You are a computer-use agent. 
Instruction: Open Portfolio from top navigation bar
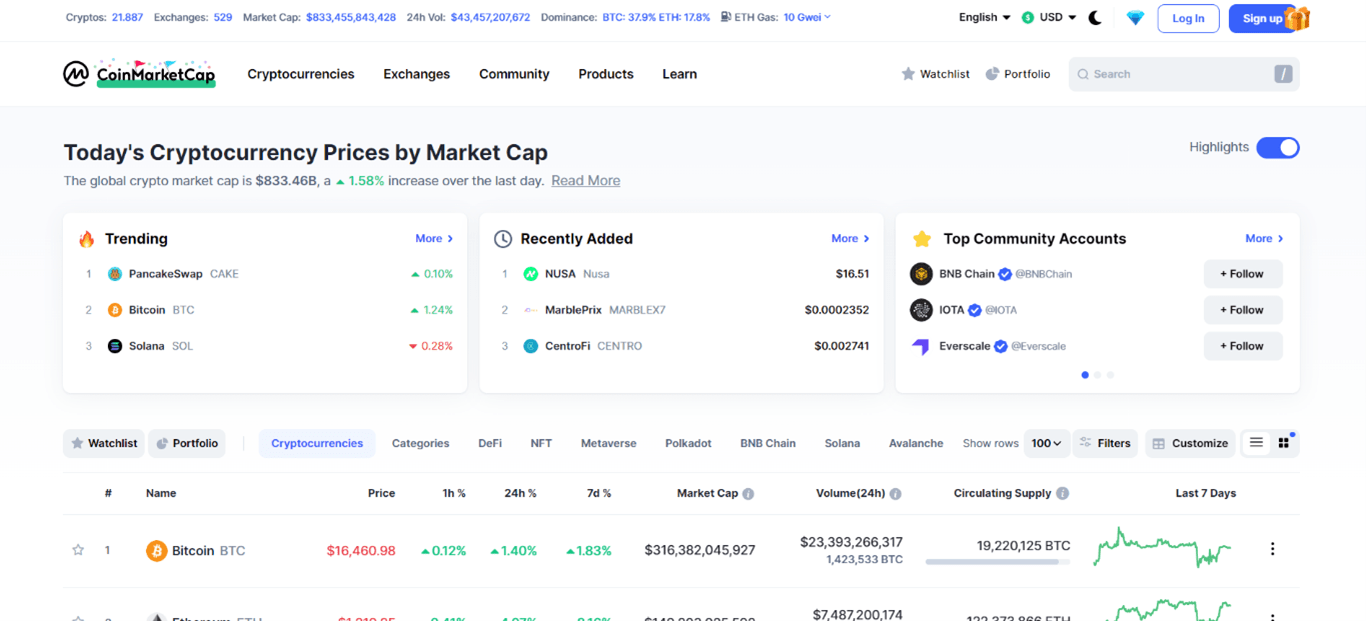pos(1018,74)
